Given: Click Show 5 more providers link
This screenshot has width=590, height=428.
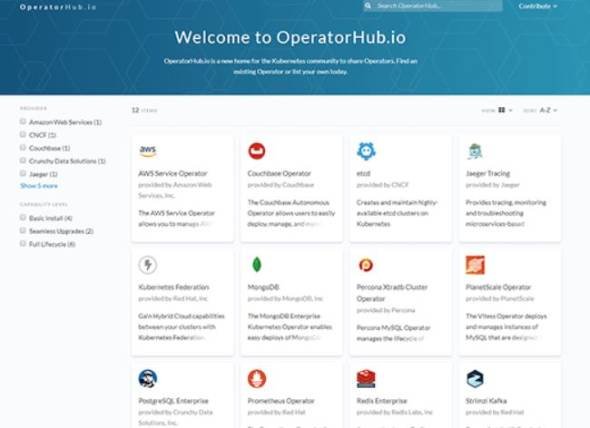Looking at the screenshot, I should [x=39, y=186].
